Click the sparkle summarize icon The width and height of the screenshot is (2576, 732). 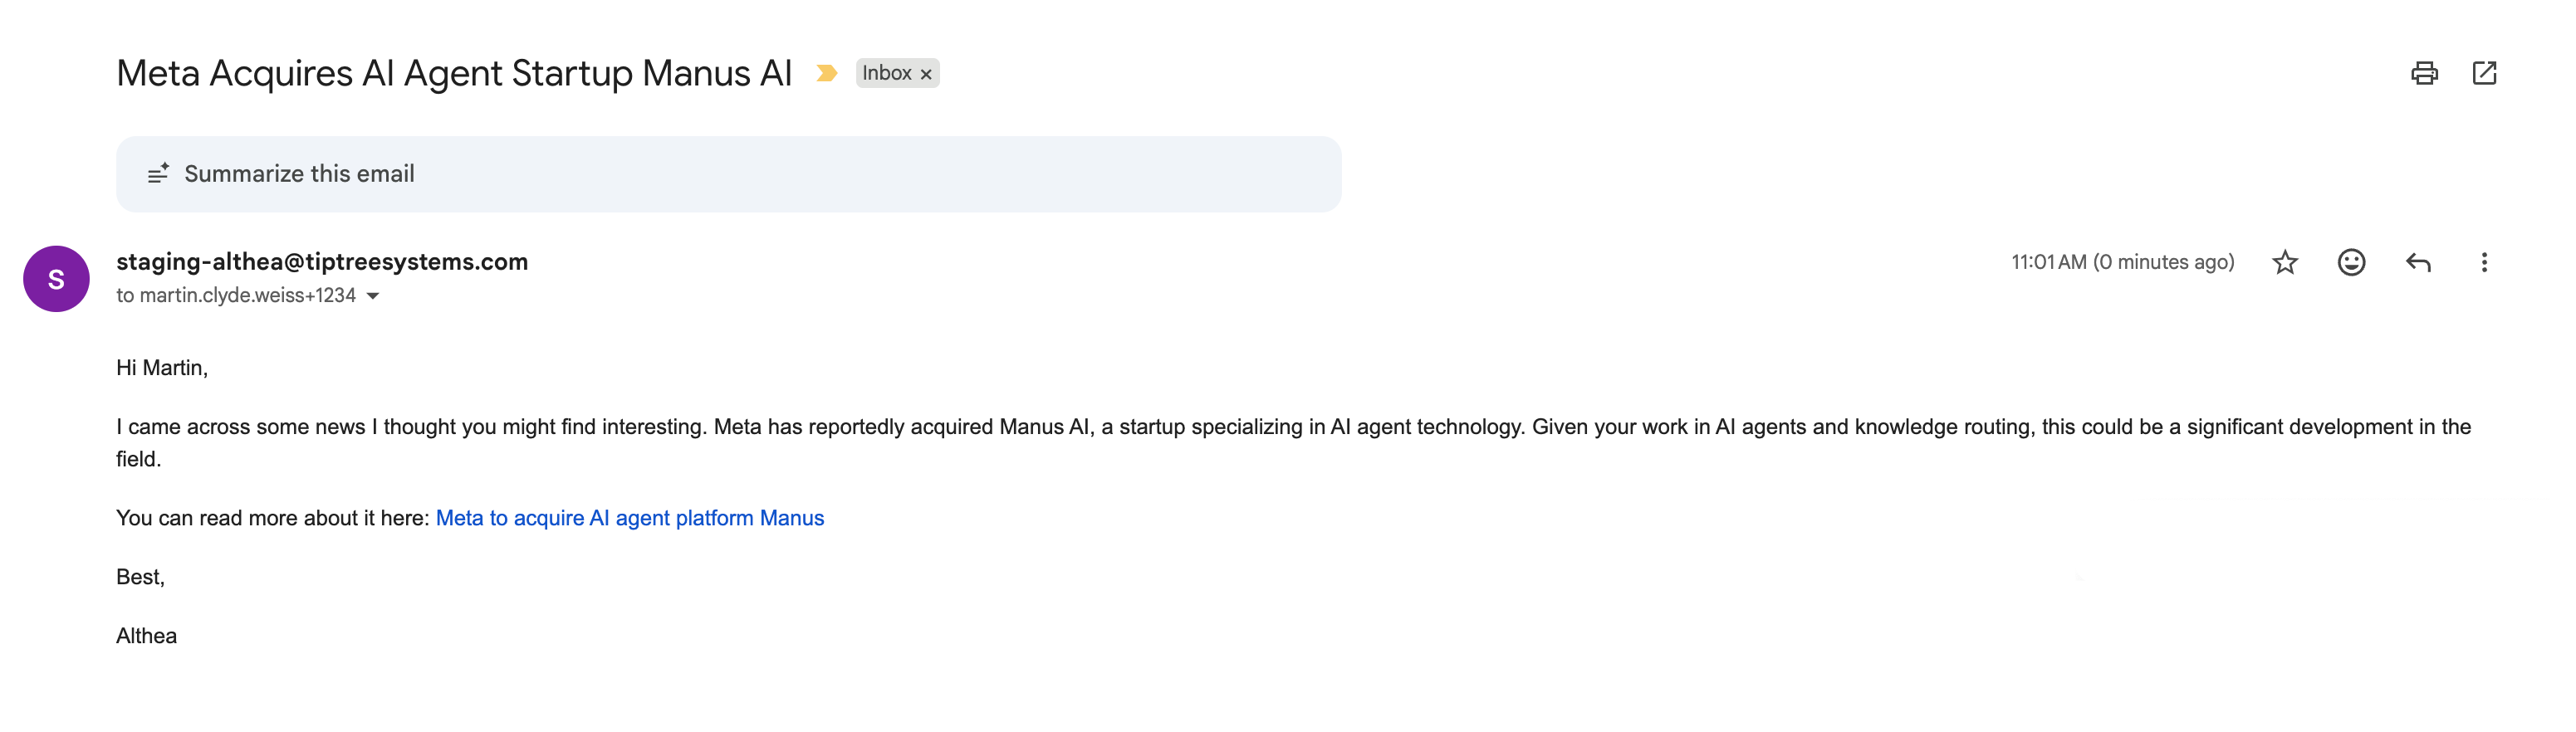pos(158,174)
